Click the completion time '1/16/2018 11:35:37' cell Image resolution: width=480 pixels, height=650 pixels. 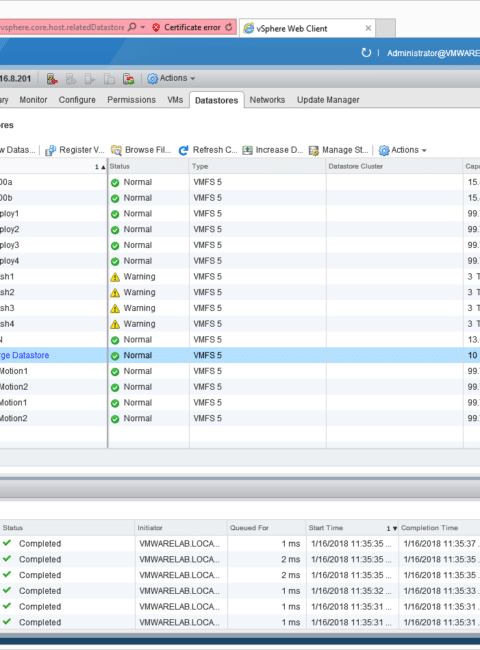439,543
